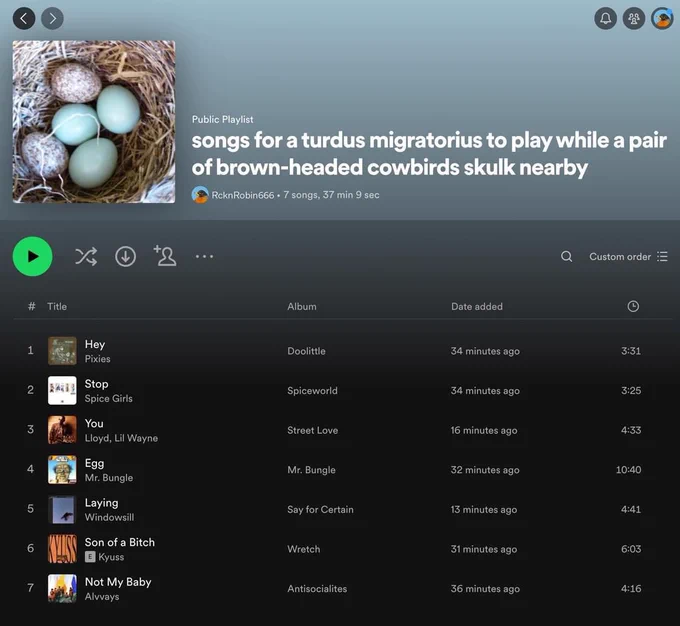Open the Say for Certain album link

[x=320, y=510]
